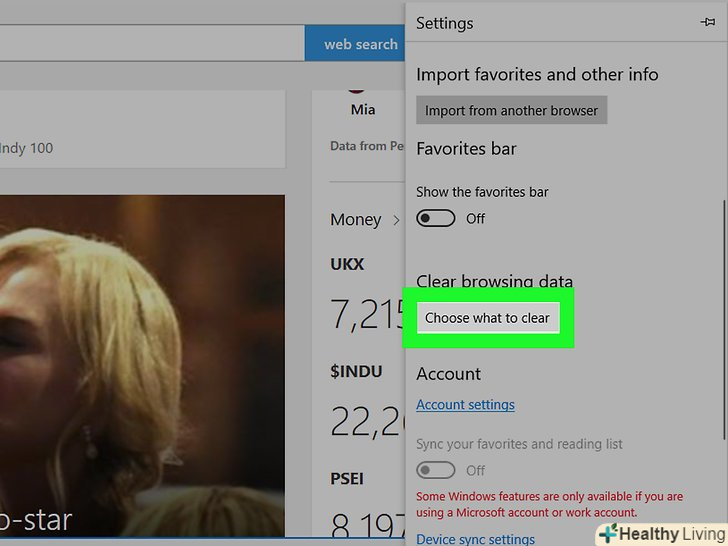Pin the Settings pane open
This screenshot has width=728, height=546.
click(708, 22)
